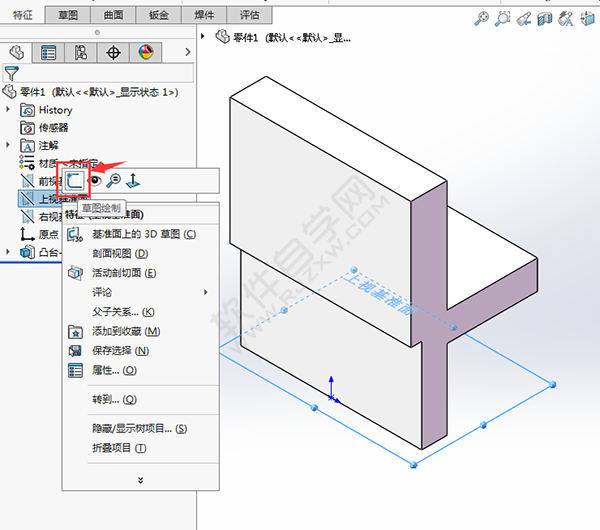
Task: Select the front plane (前视) tree icon
Action: [27, 181]
